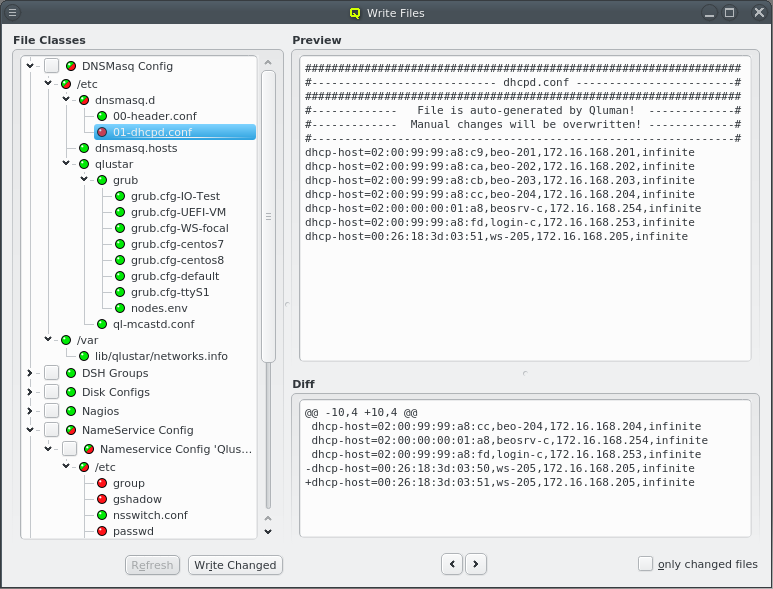Screen dimensions: 773x589
Task: Open the window menu icon in the title bar
Action: tap(12, 12)
